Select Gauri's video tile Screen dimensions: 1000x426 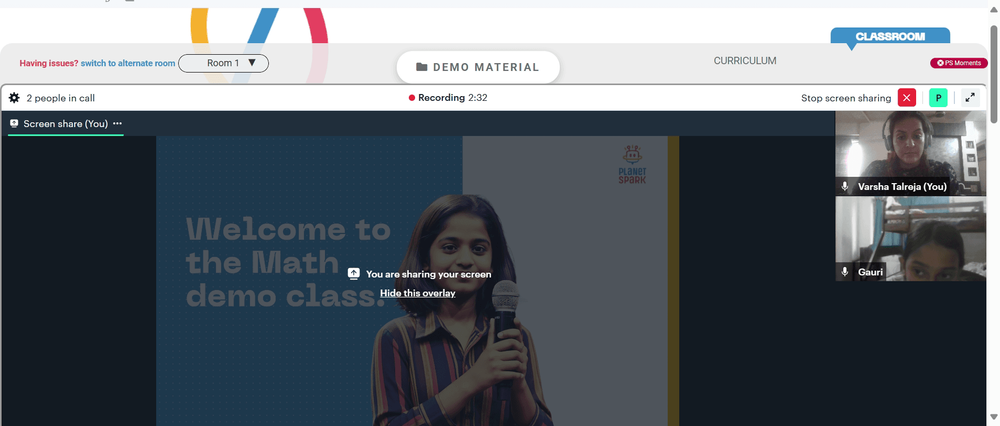(x=910, y=239)
